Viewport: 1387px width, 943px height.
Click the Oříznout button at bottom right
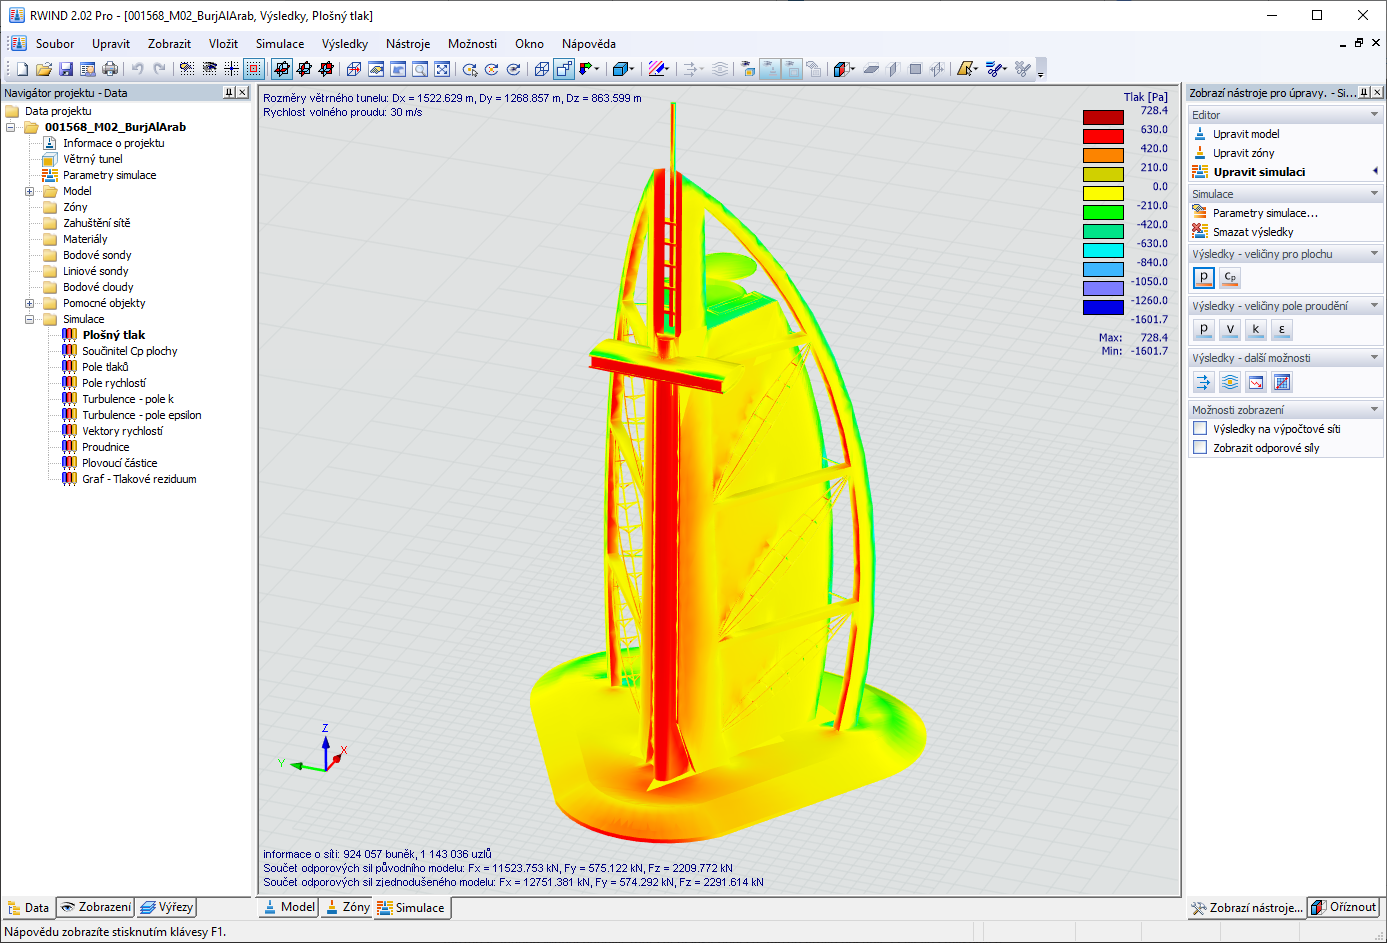click(1345, 907)
